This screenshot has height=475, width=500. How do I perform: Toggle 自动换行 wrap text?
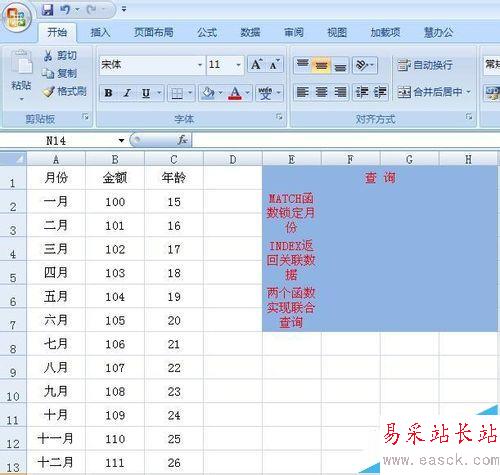(x=425, y=65)
